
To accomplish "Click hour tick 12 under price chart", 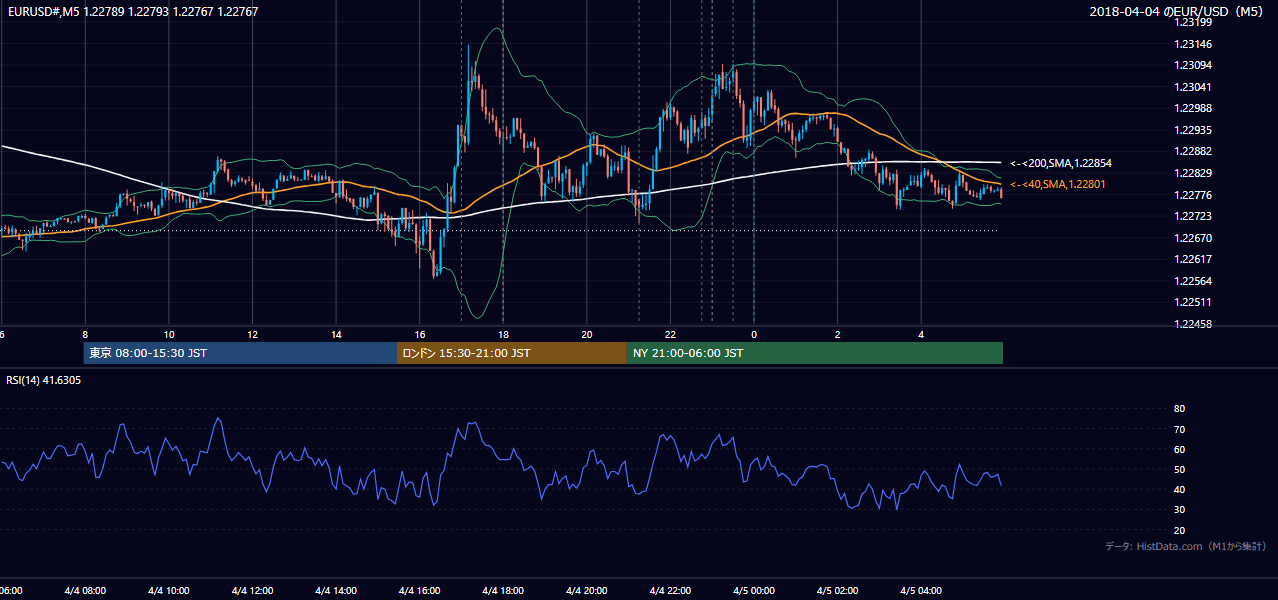I will [253, 335].
